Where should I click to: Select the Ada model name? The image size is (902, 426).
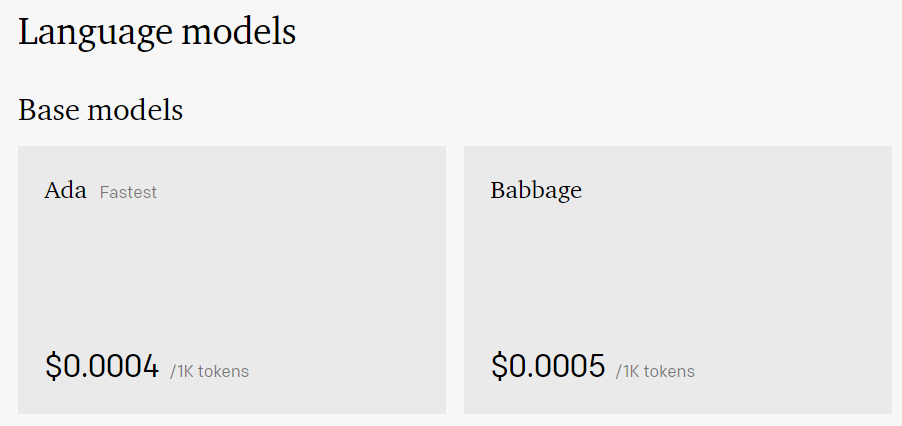[65, 190]
